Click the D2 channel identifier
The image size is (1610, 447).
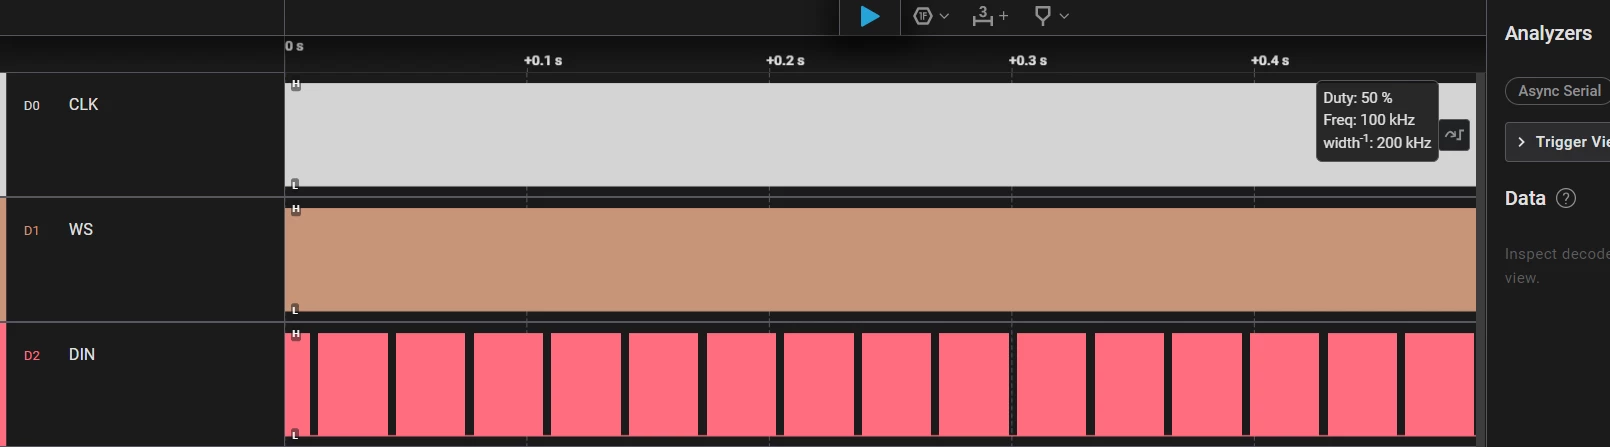[x=32, y=356]
